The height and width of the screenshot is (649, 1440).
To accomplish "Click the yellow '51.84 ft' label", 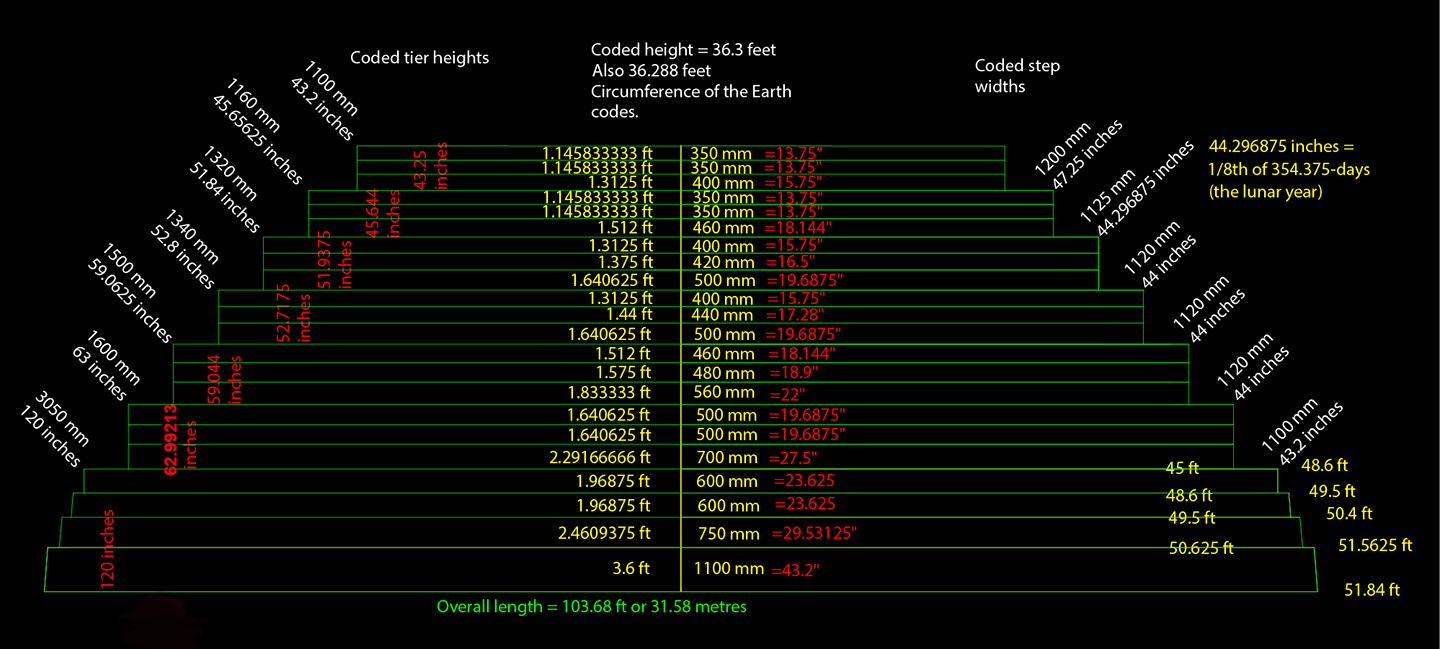I will click(x=1372, y=590).
